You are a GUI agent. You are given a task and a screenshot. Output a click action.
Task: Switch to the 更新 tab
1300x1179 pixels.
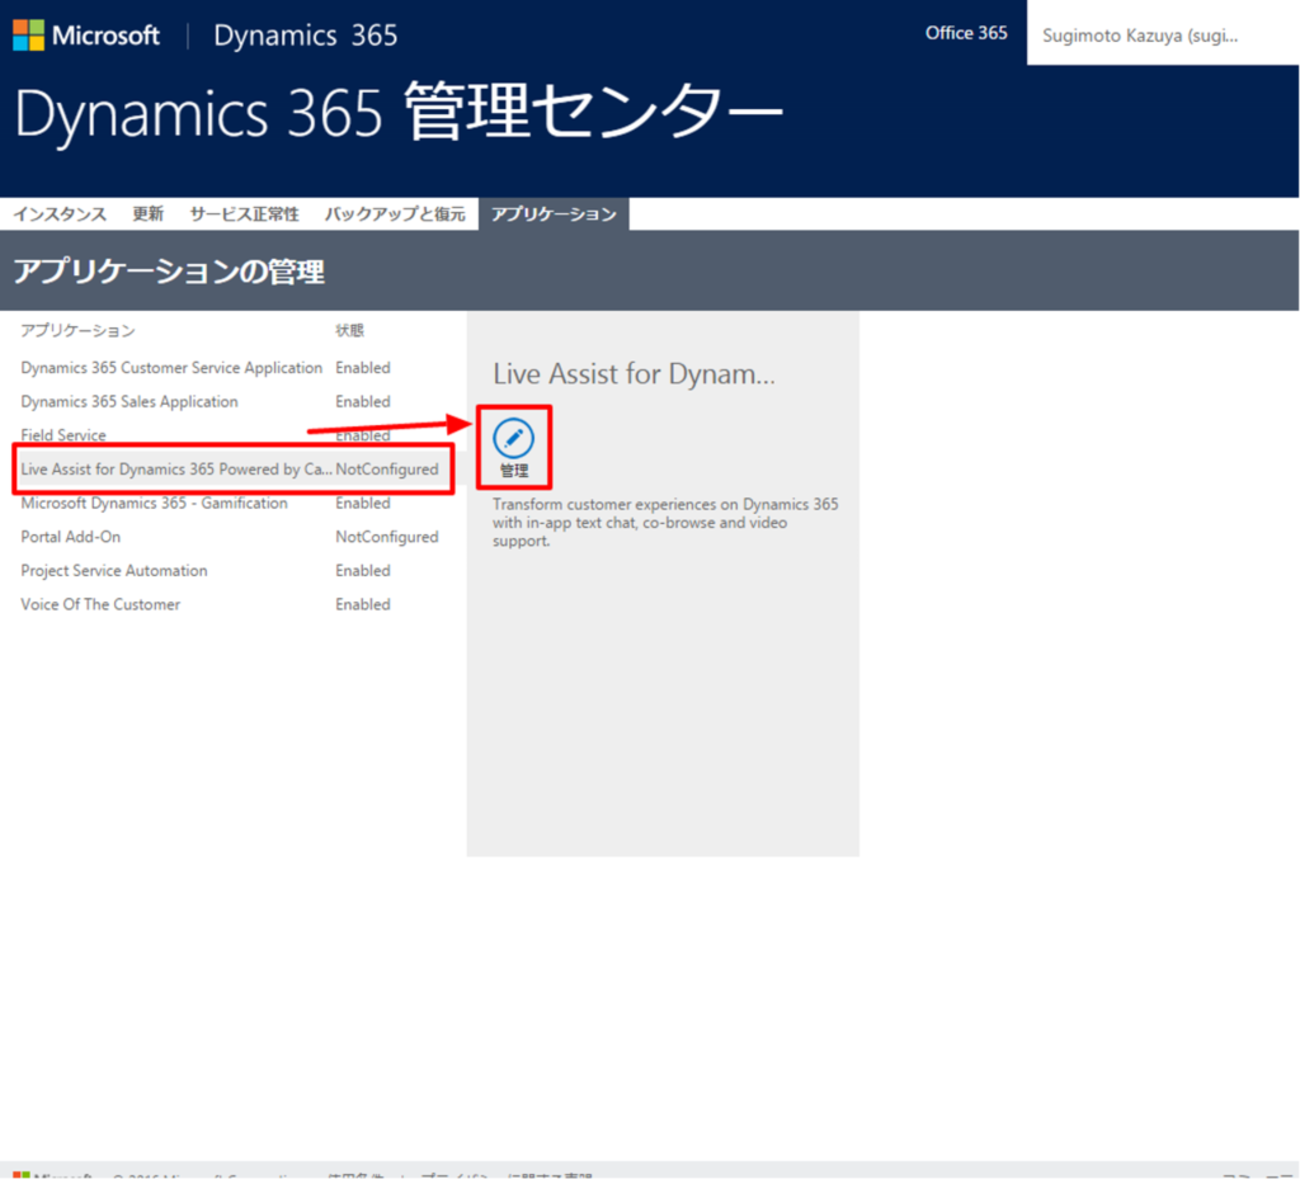click(148, 214)
